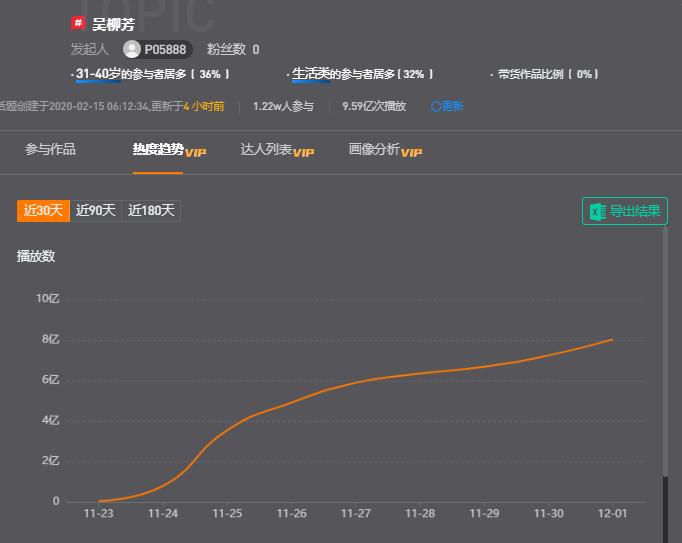Open the P05888 user avatar
Viewport: 682px width, 543px height.
point(131,49)
